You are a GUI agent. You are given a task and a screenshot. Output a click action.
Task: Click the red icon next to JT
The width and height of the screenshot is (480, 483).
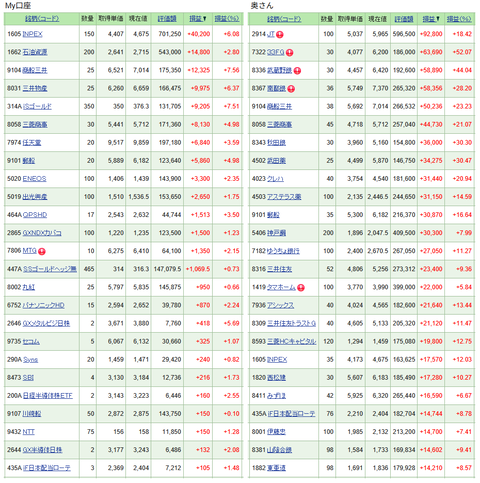click(280, 35)
